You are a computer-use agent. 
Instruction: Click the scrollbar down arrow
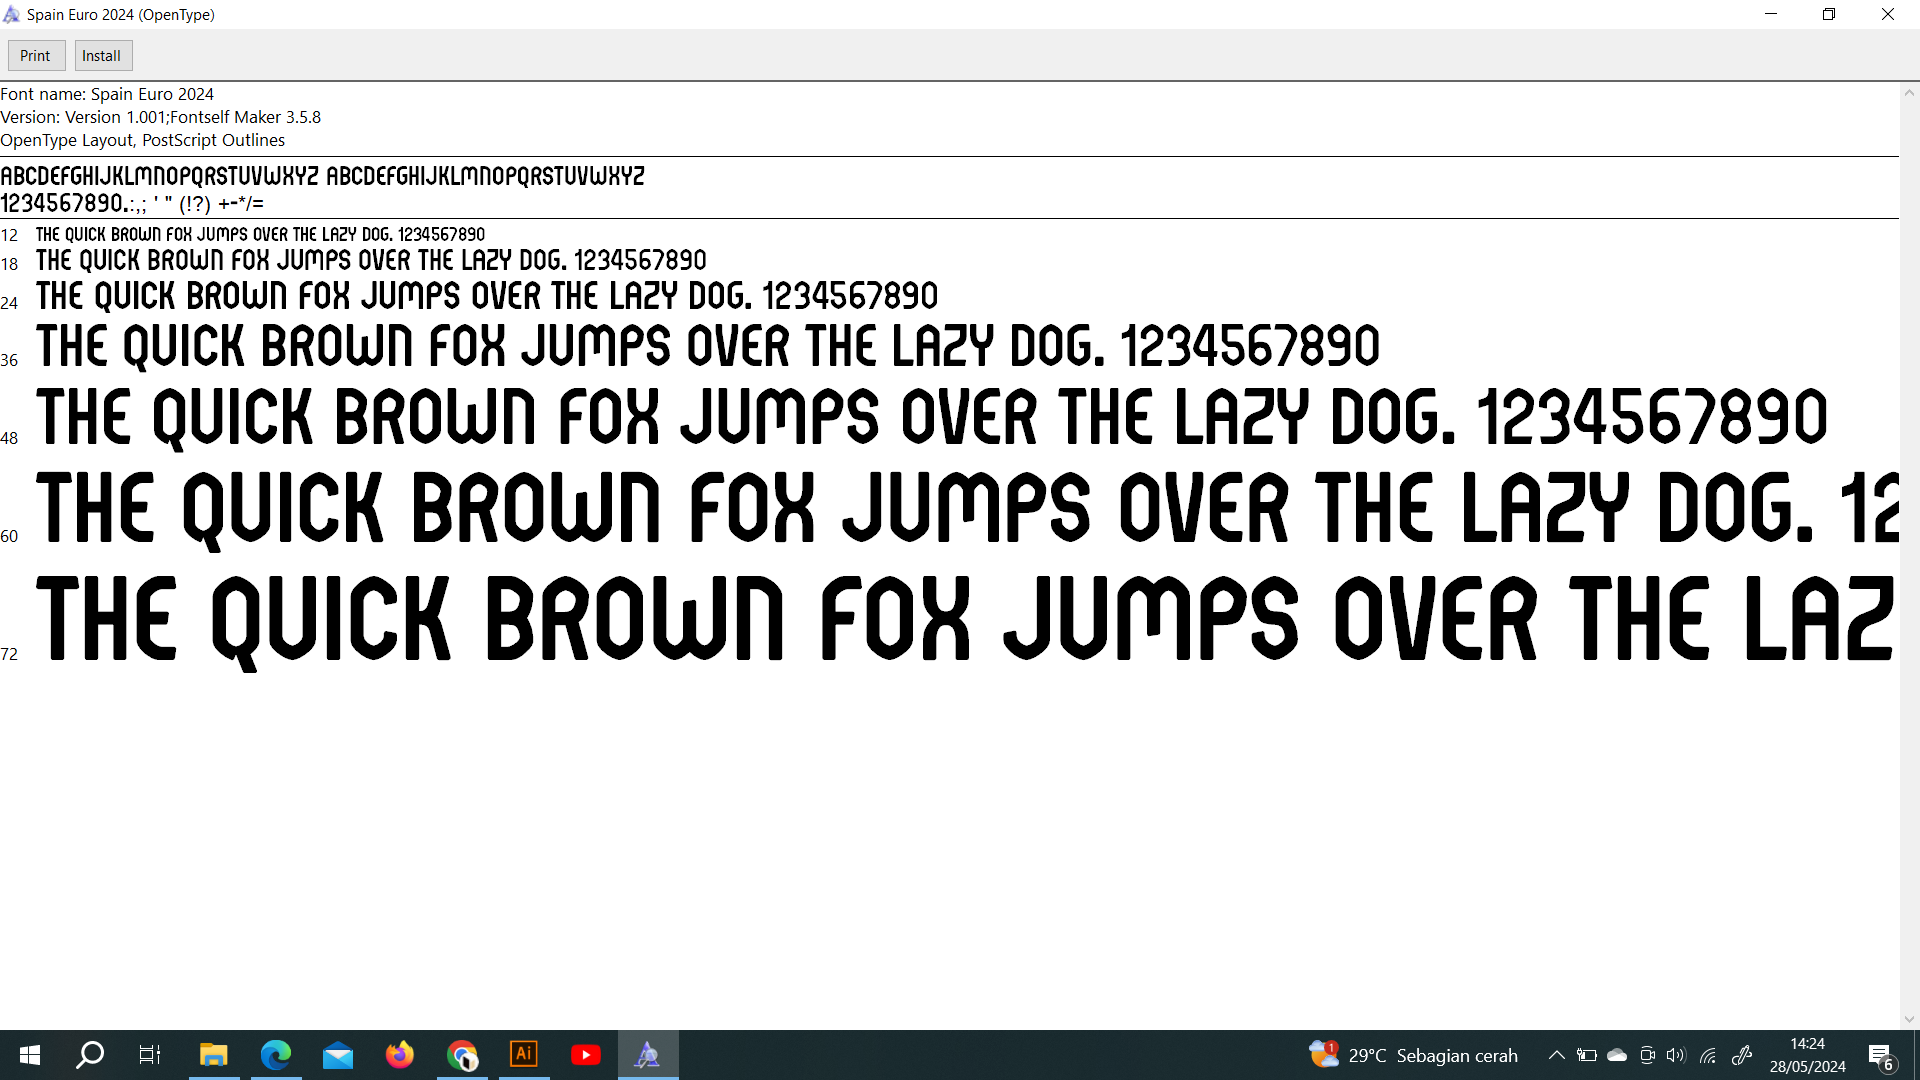[1909, 1020]
